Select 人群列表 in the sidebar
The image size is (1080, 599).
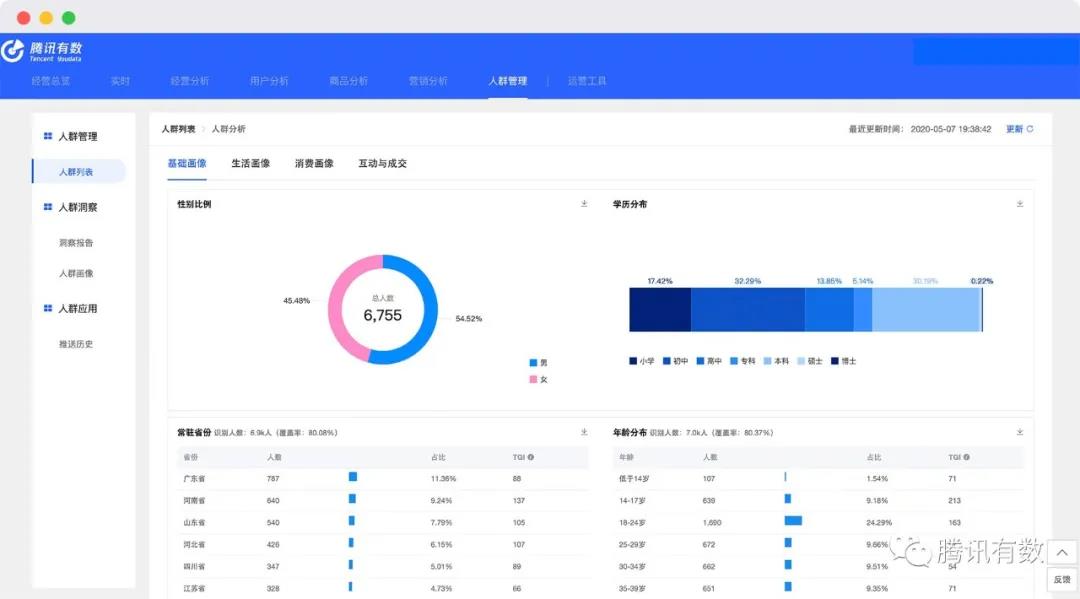79,171
